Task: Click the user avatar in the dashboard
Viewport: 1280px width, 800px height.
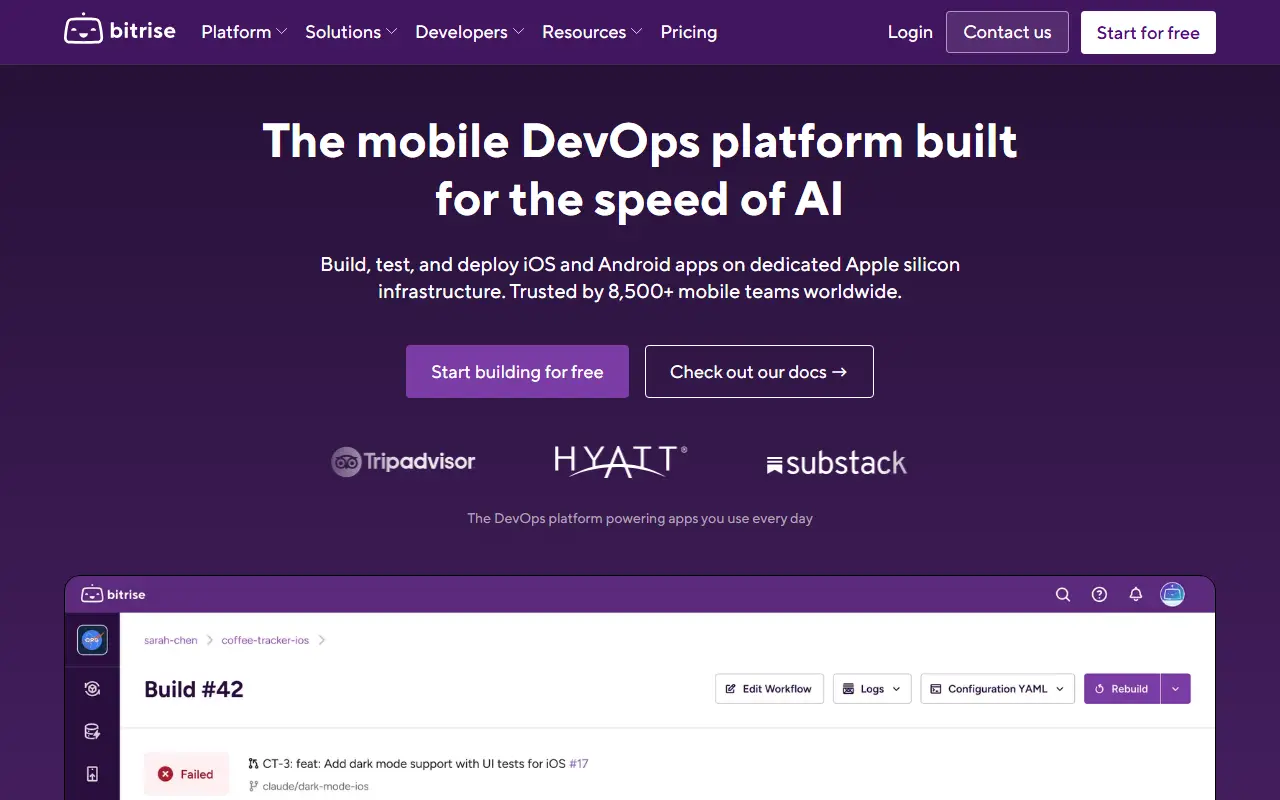Action: (x=1172, y=594)
